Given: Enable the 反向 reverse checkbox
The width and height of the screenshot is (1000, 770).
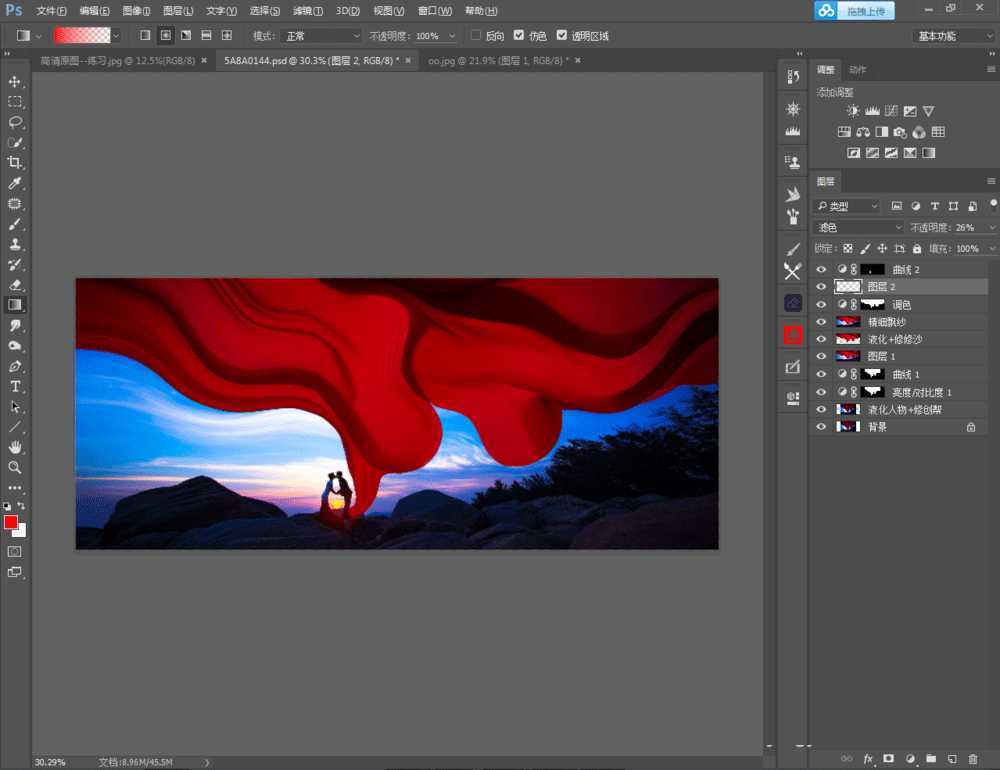Looking at the screenshot, I should tap(476, 35).
